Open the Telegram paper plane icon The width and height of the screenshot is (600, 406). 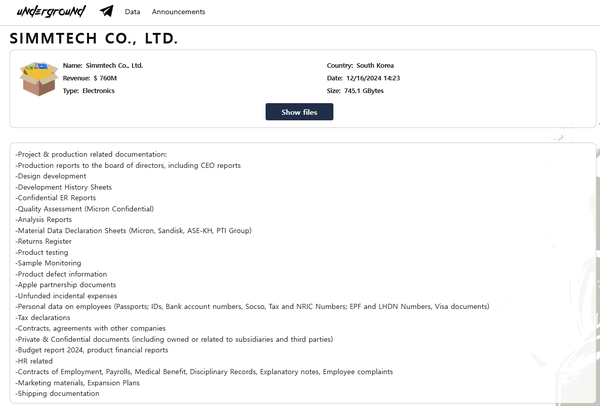tap(107, 12)
